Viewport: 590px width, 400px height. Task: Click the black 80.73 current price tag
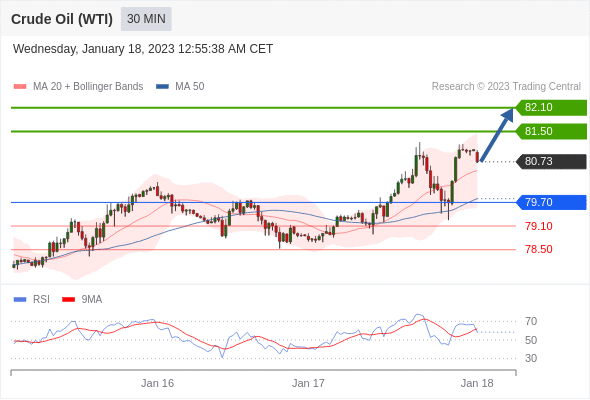click(551, 161)
